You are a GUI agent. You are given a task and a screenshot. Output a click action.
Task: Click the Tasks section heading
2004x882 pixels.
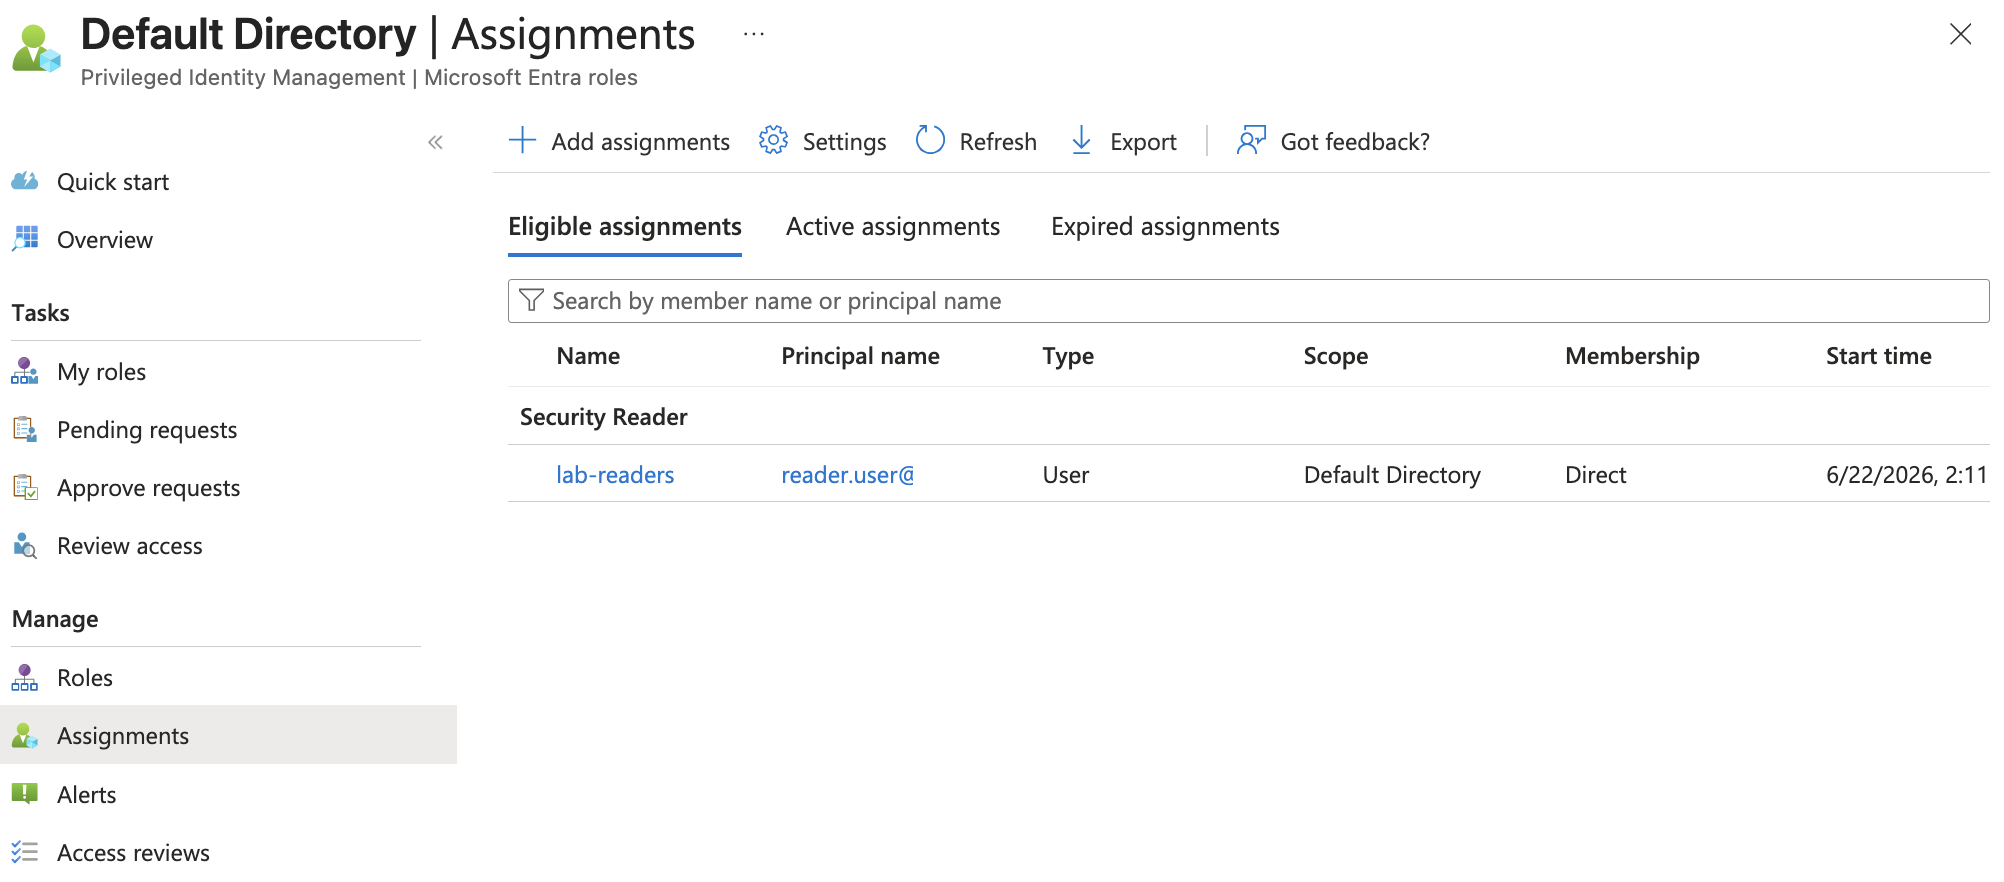coord(41,313)
